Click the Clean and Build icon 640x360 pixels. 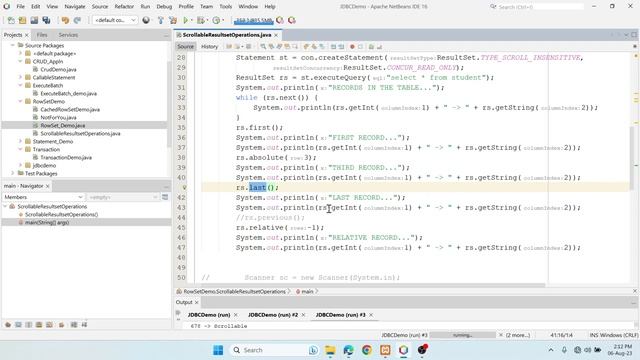pos(173,20)
